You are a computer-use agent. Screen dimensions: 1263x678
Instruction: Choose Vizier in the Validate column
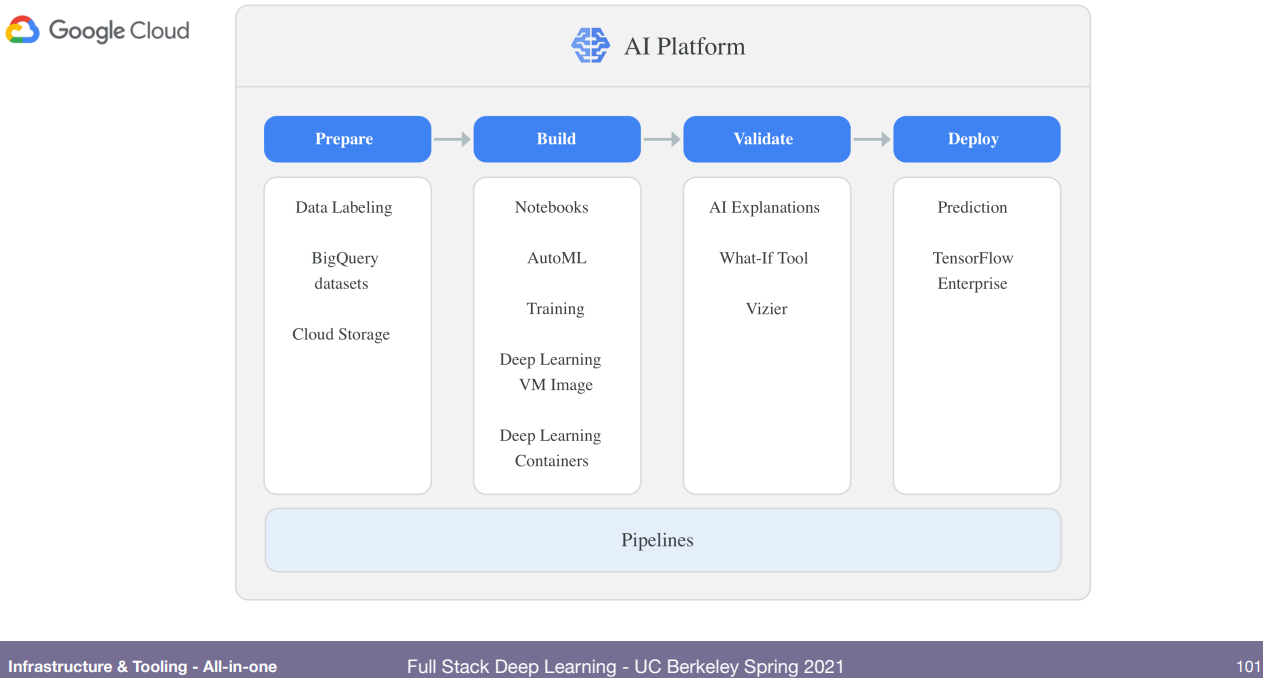click(766, 309)
